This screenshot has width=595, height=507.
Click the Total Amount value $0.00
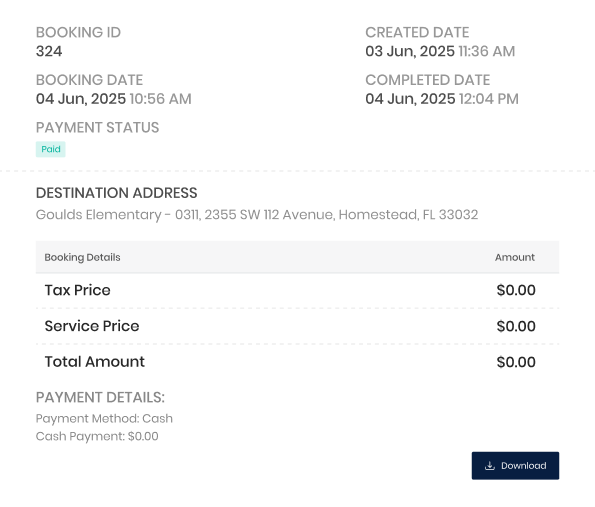coord(516,362)
